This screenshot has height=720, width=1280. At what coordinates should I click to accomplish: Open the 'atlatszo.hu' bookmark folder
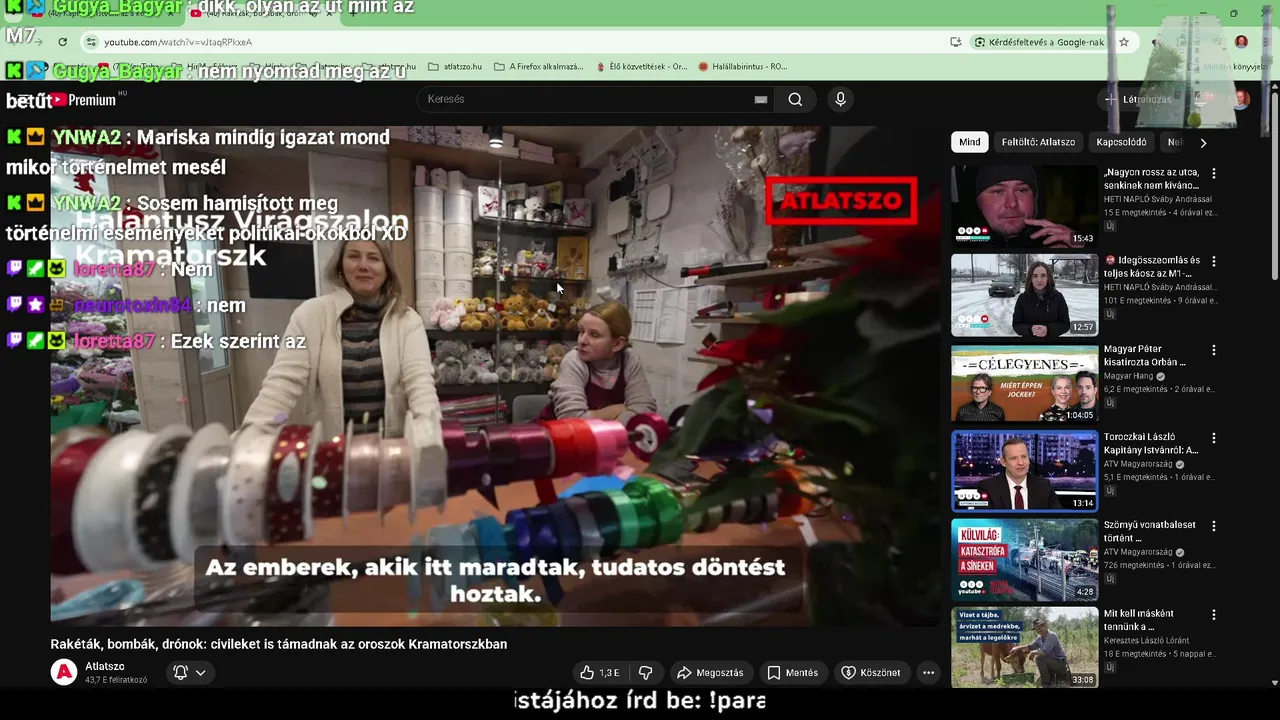(x=455, y=67)
